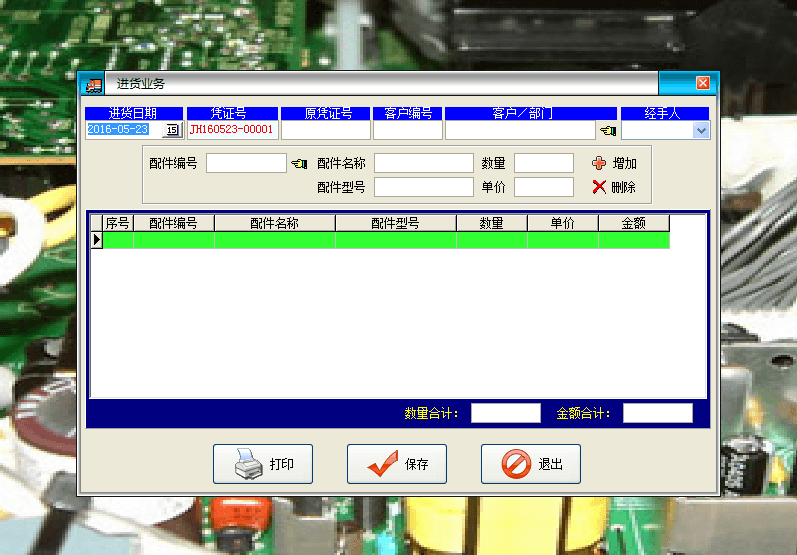Click the red X 删除 icon
The image size is (797, 555).
599,187
